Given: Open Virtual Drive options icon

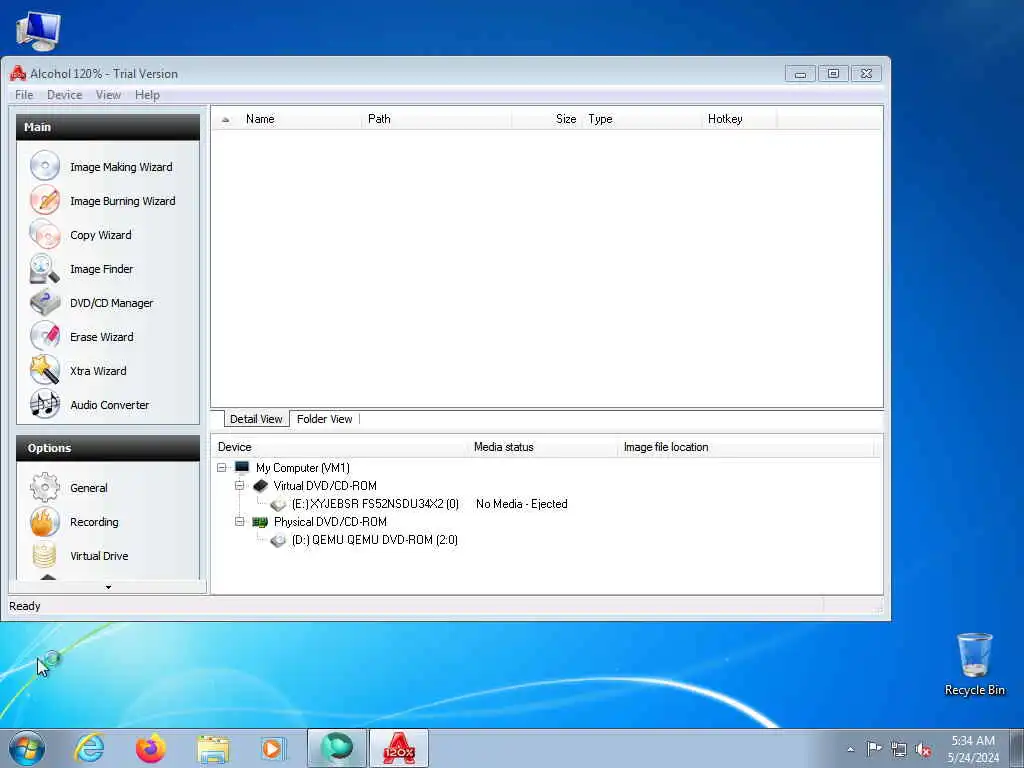Looking at the screenshot, I should (44, 555).
